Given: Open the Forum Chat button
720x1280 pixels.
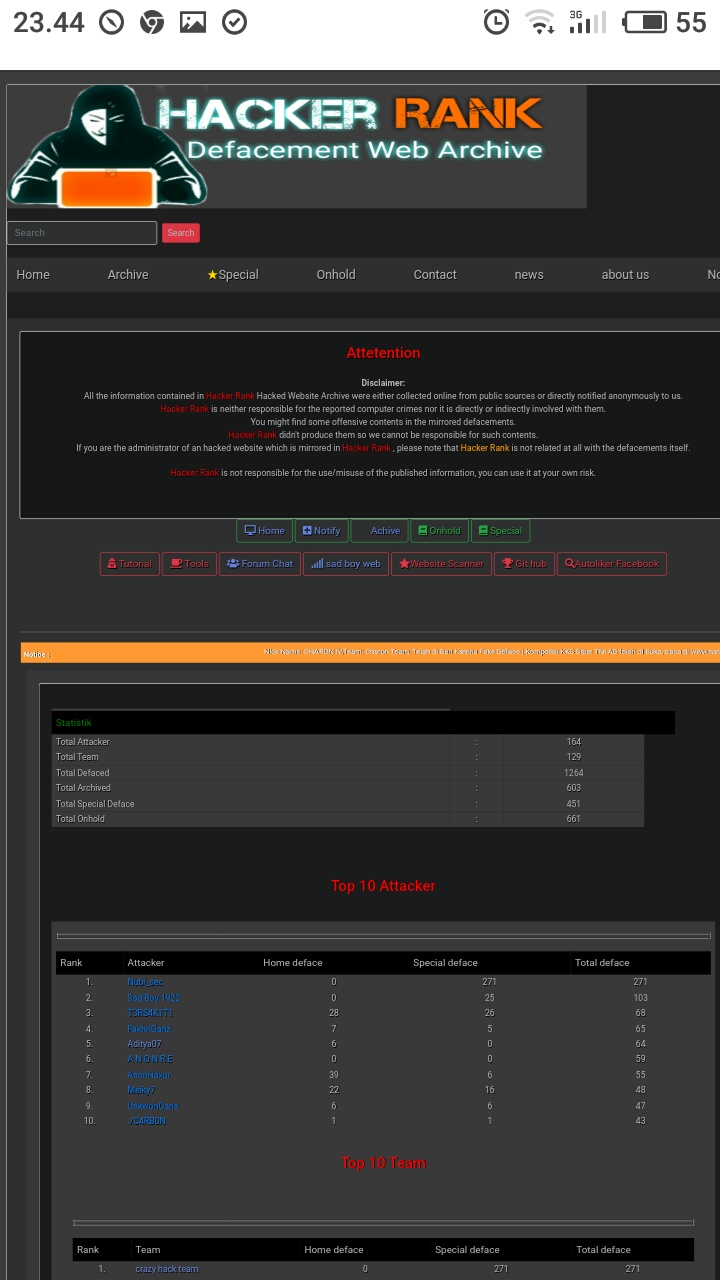Looking at the screenshot, I should 260,564.
